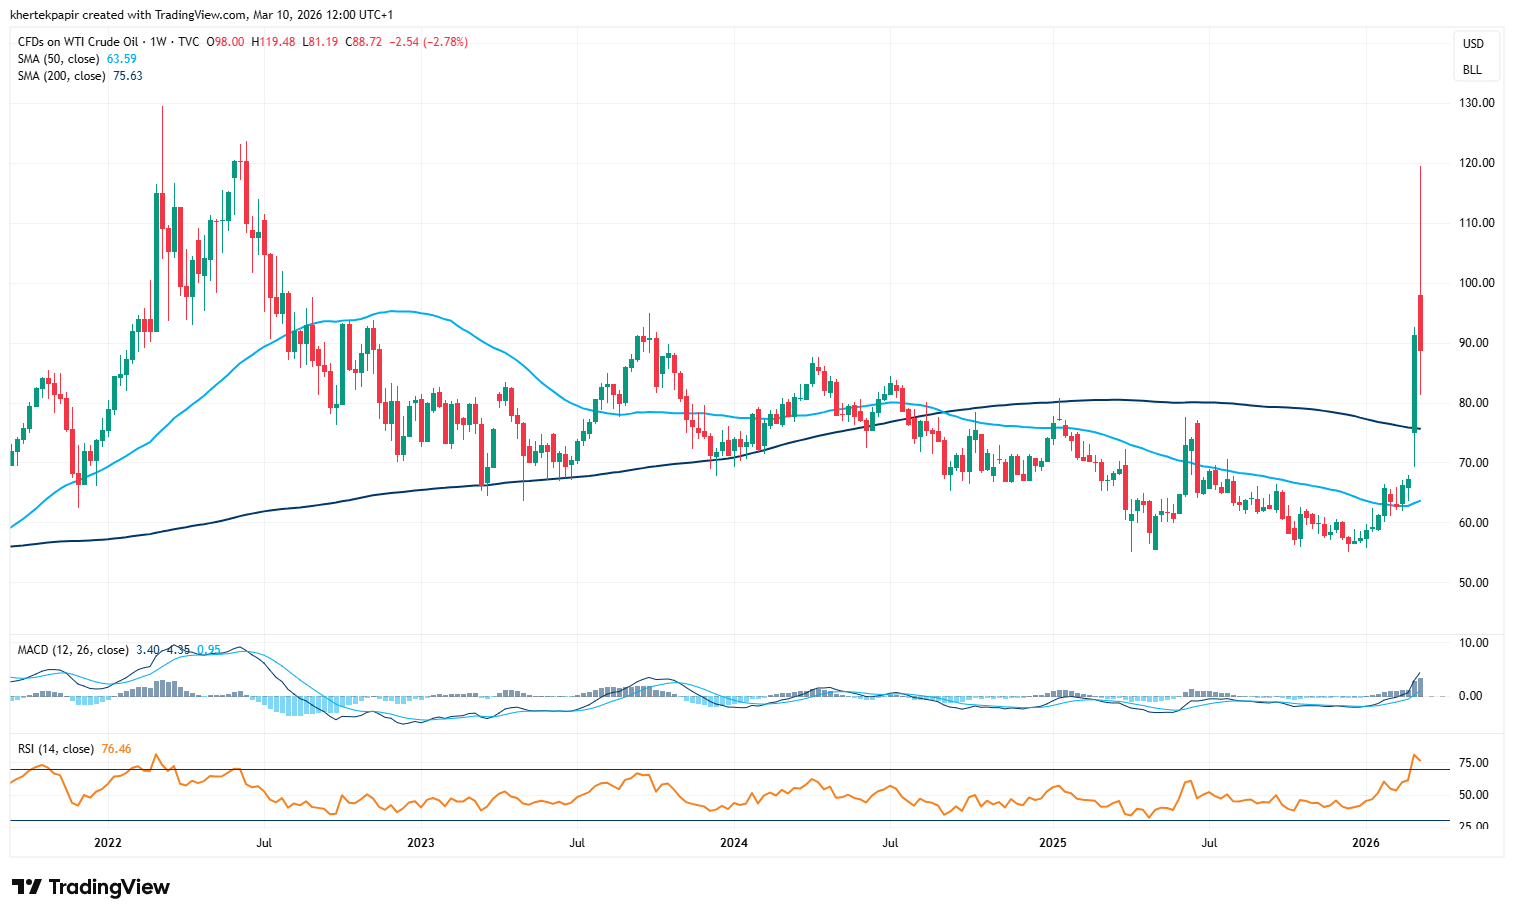Click the RSI (14, close) indicator title
The height and width of the screenshot is (917, 1514).
[x=56, y=749]
